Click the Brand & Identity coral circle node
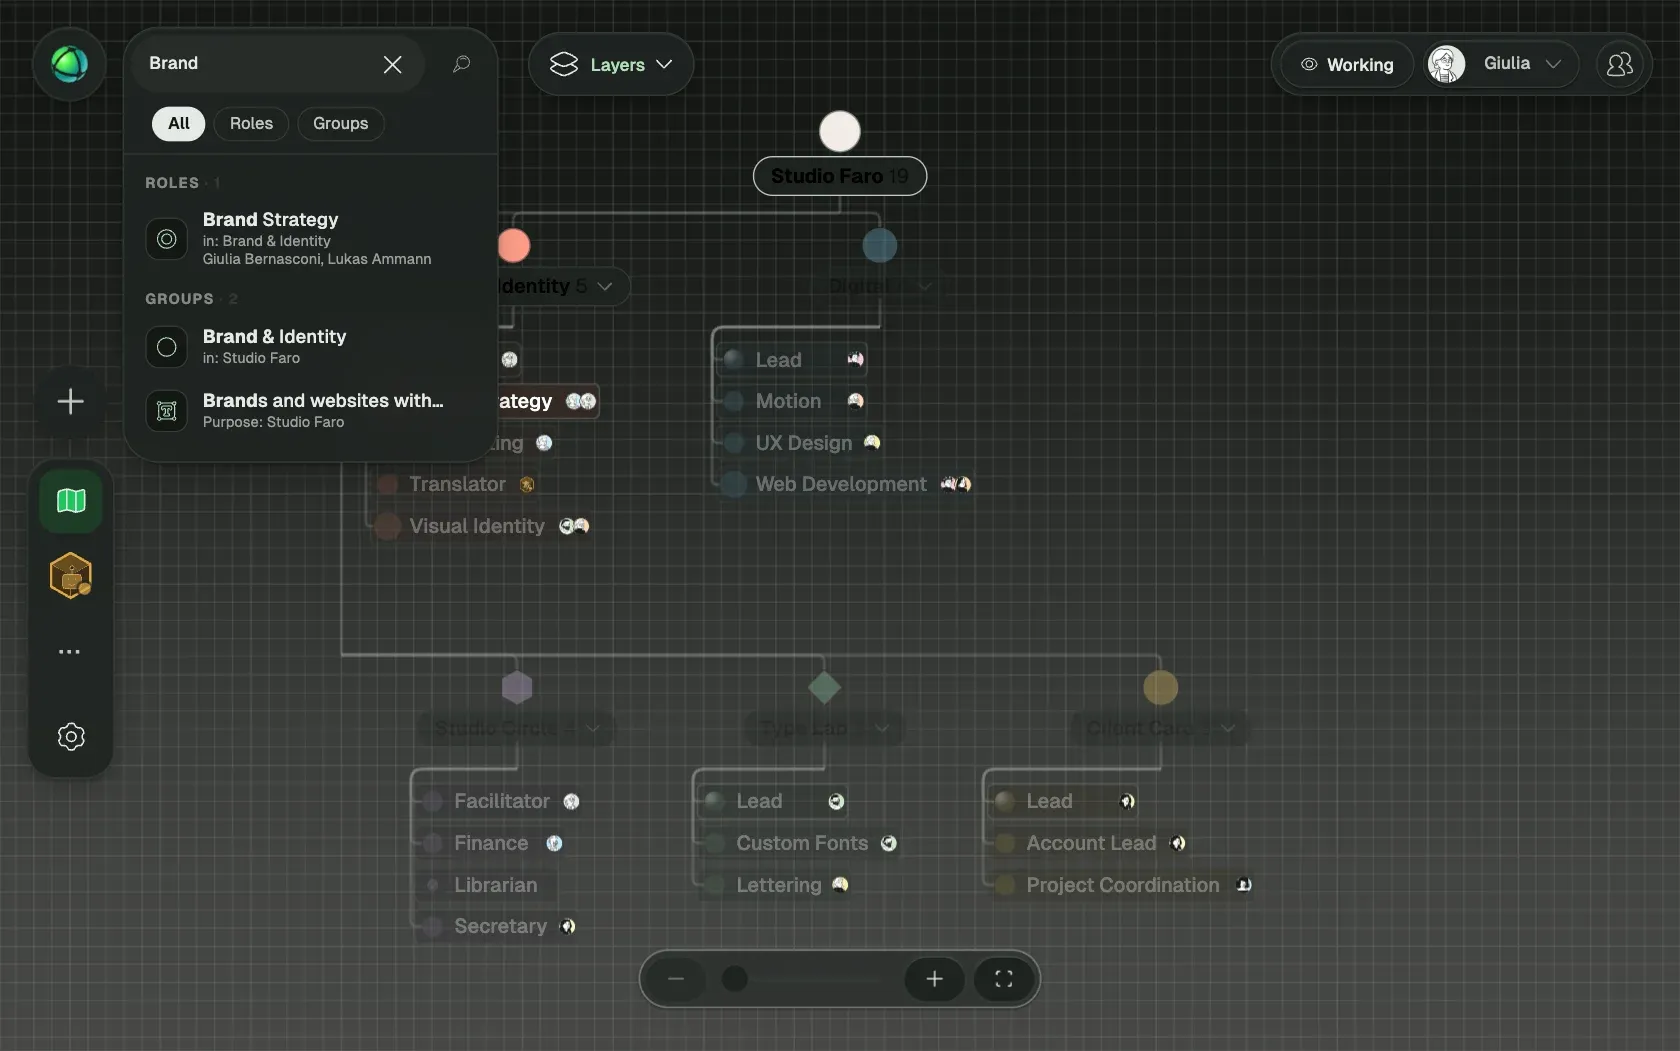The width and height of the screenshot is (1680, 1051). (513, 245)
